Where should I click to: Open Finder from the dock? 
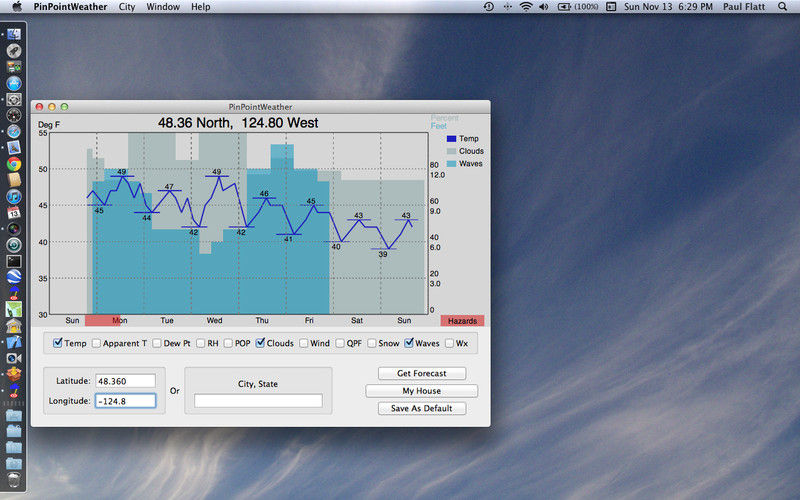point(14,34)
